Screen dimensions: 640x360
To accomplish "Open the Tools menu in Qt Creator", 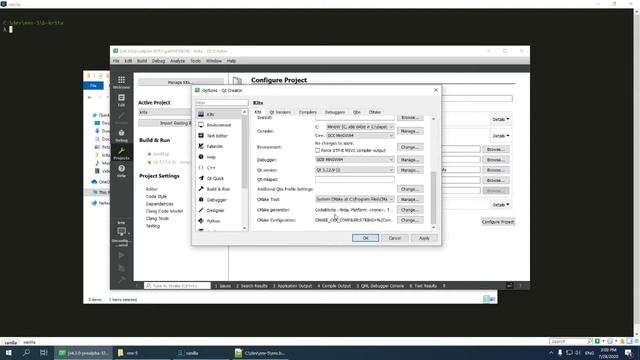I will (x=196, y=61).
